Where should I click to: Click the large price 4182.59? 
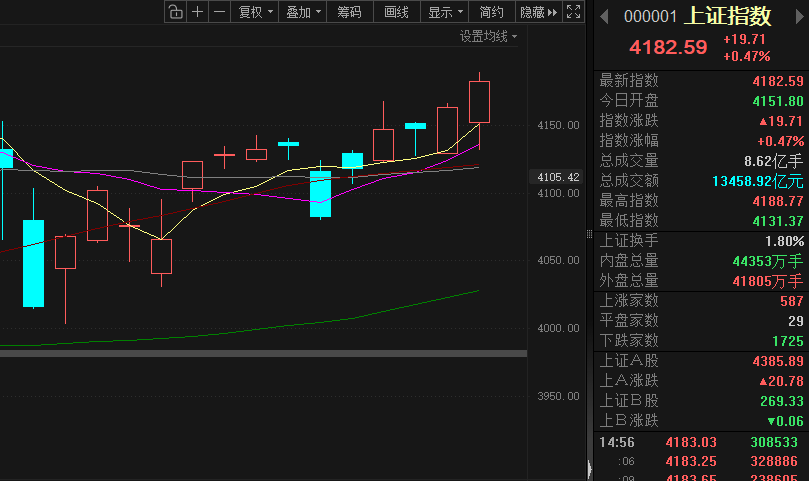point(668,47)
